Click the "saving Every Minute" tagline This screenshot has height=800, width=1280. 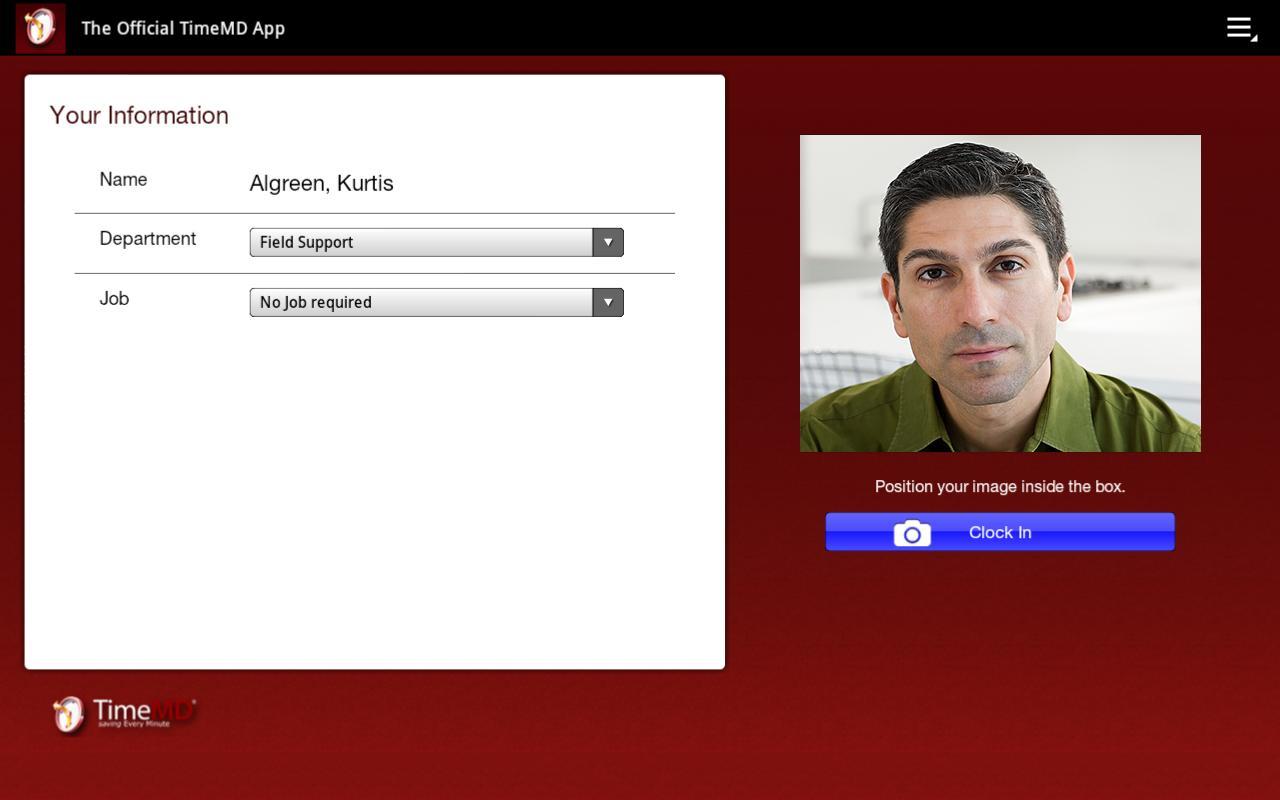[x=133, y=724]
